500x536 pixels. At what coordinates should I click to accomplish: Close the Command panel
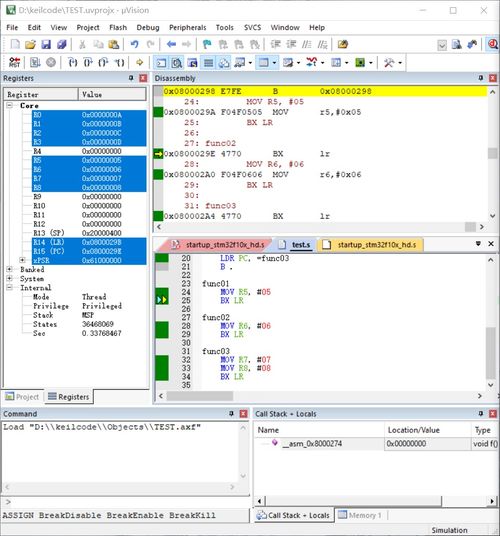click(x=244, y=414)
